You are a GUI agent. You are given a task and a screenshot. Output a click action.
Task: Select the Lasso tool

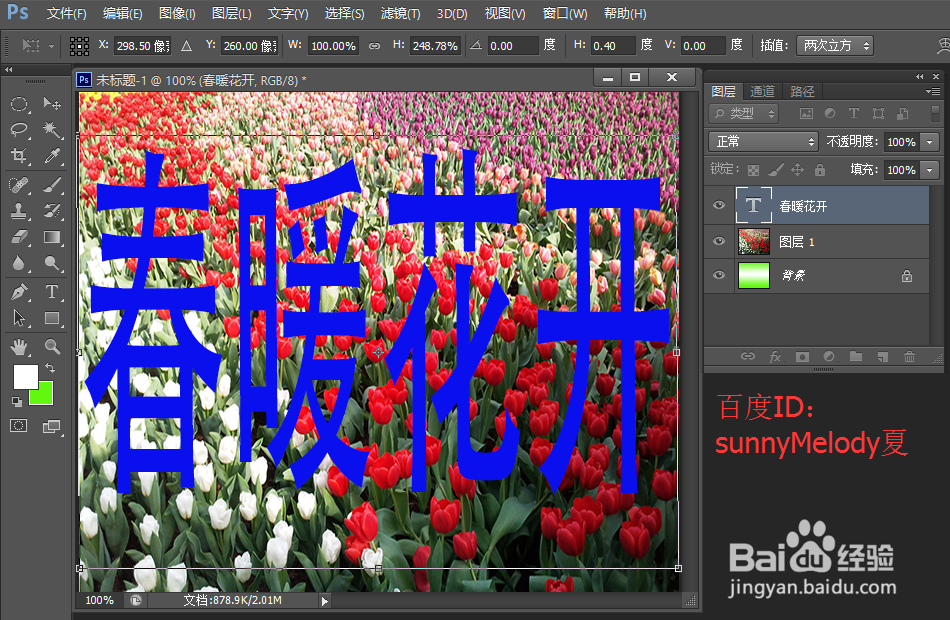tap(19, 130)
